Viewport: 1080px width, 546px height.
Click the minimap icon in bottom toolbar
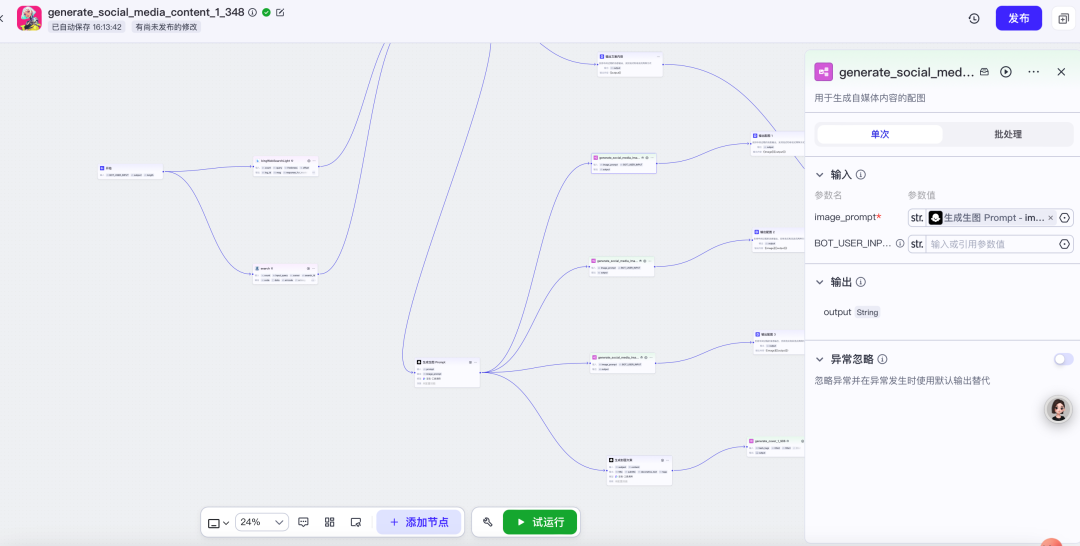(x=356, y=522)
